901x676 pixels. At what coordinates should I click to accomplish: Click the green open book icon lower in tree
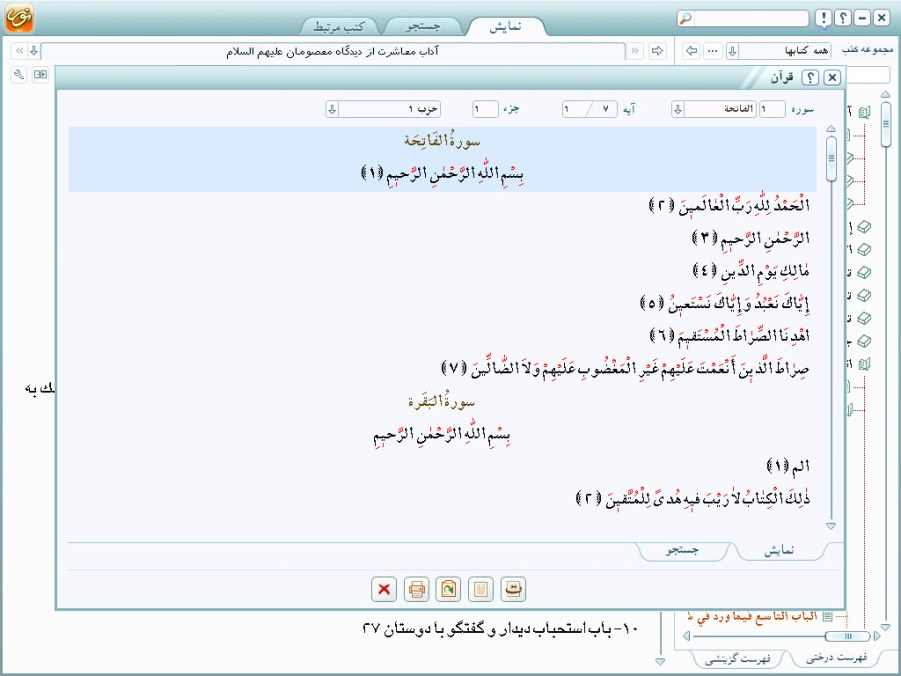pos(864,364)
